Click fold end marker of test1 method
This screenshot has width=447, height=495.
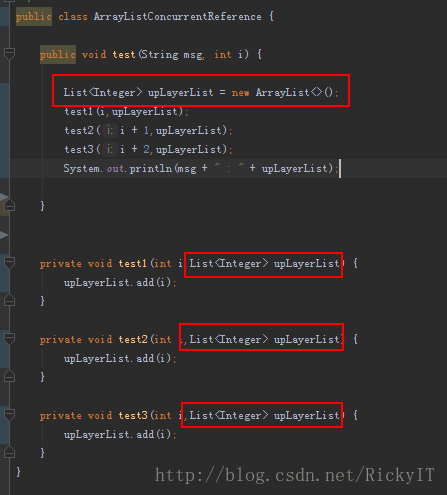click(9, 301)
